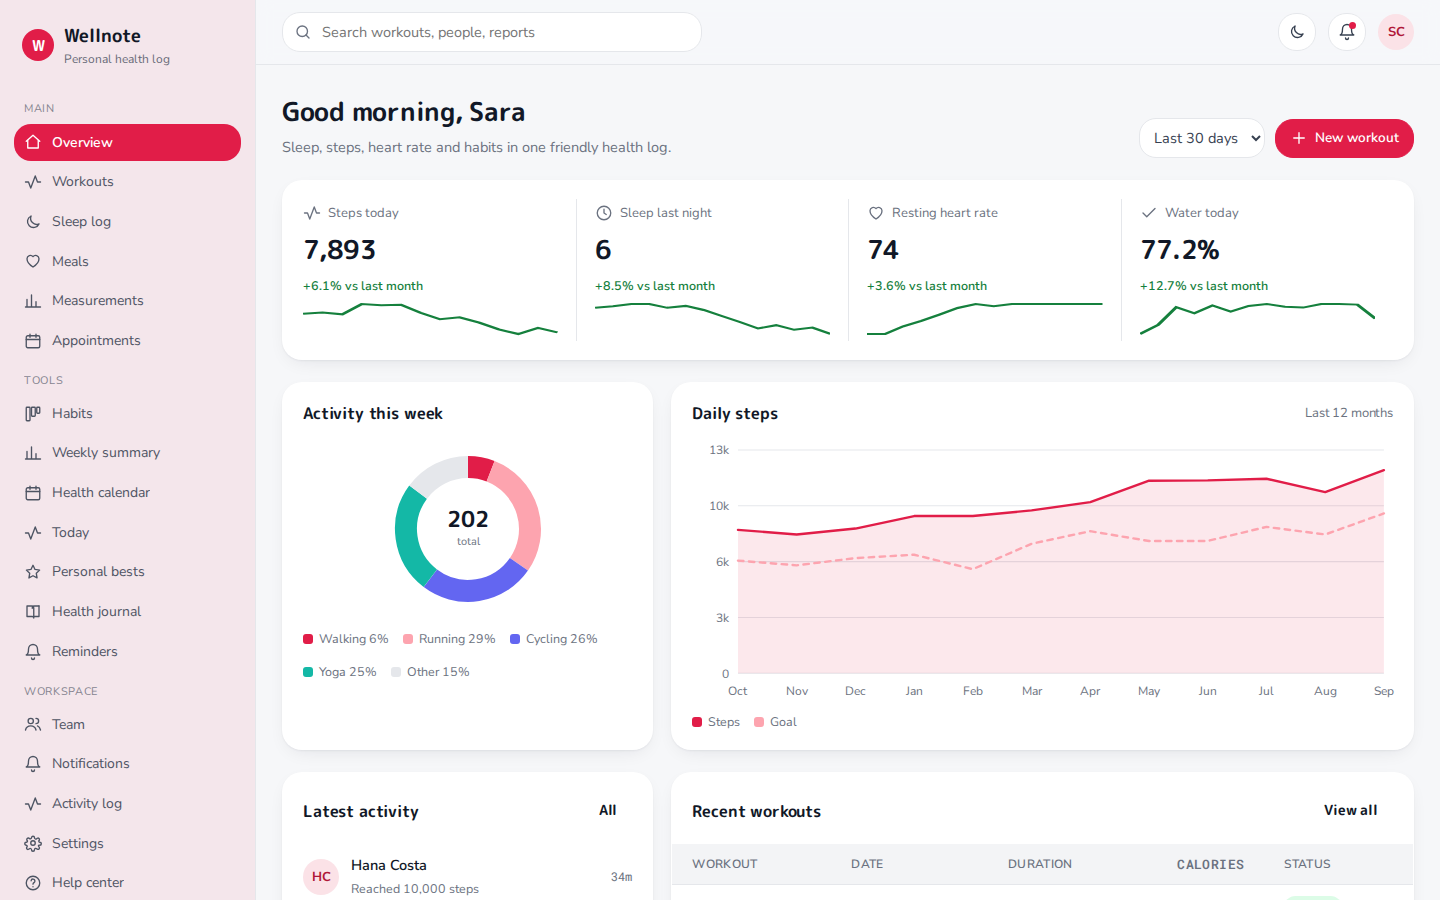The image size is (1440, 900).
Task: Toggle the Goal legend series
Action: pos(775,722)
